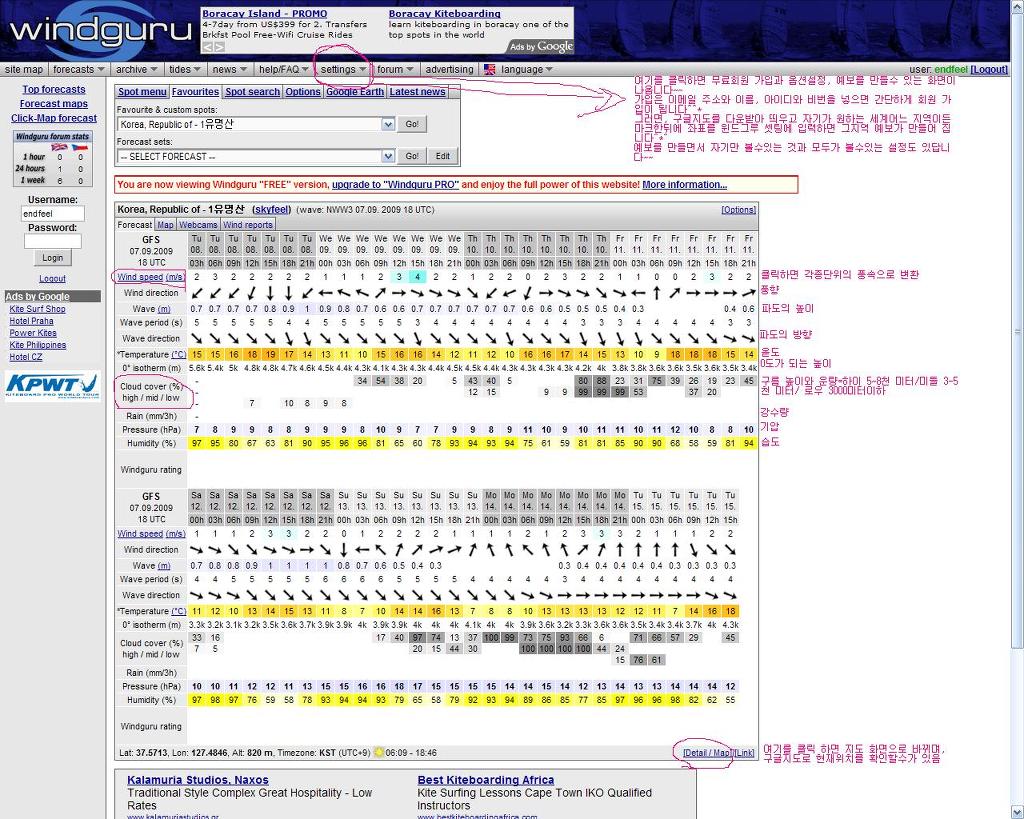The height and width of the screenshot is (819, 1024).
Task: Open the settings dropdown menu
Action: [x=343, y=69]
